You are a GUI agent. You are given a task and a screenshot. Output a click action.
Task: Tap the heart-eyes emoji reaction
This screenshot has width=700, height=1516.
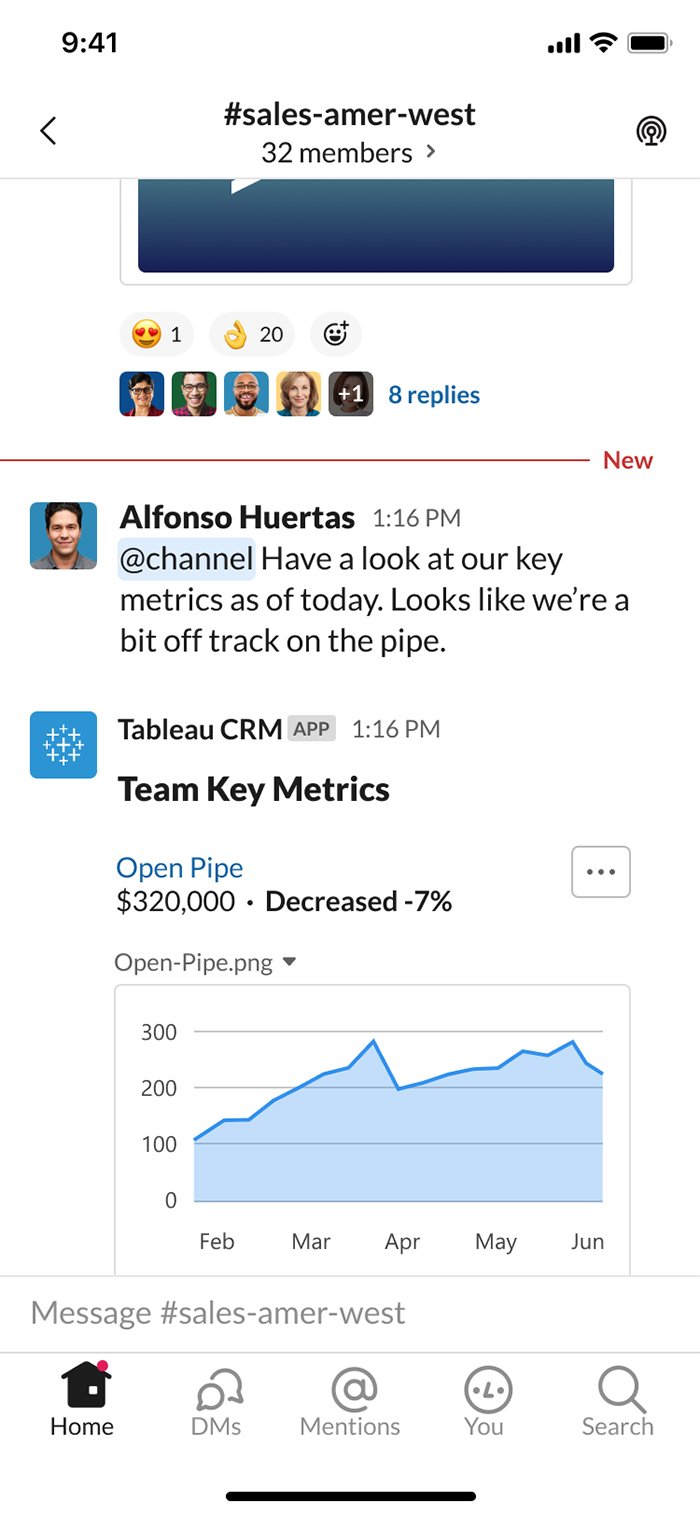pyautogui.click(x=156, y=334)
